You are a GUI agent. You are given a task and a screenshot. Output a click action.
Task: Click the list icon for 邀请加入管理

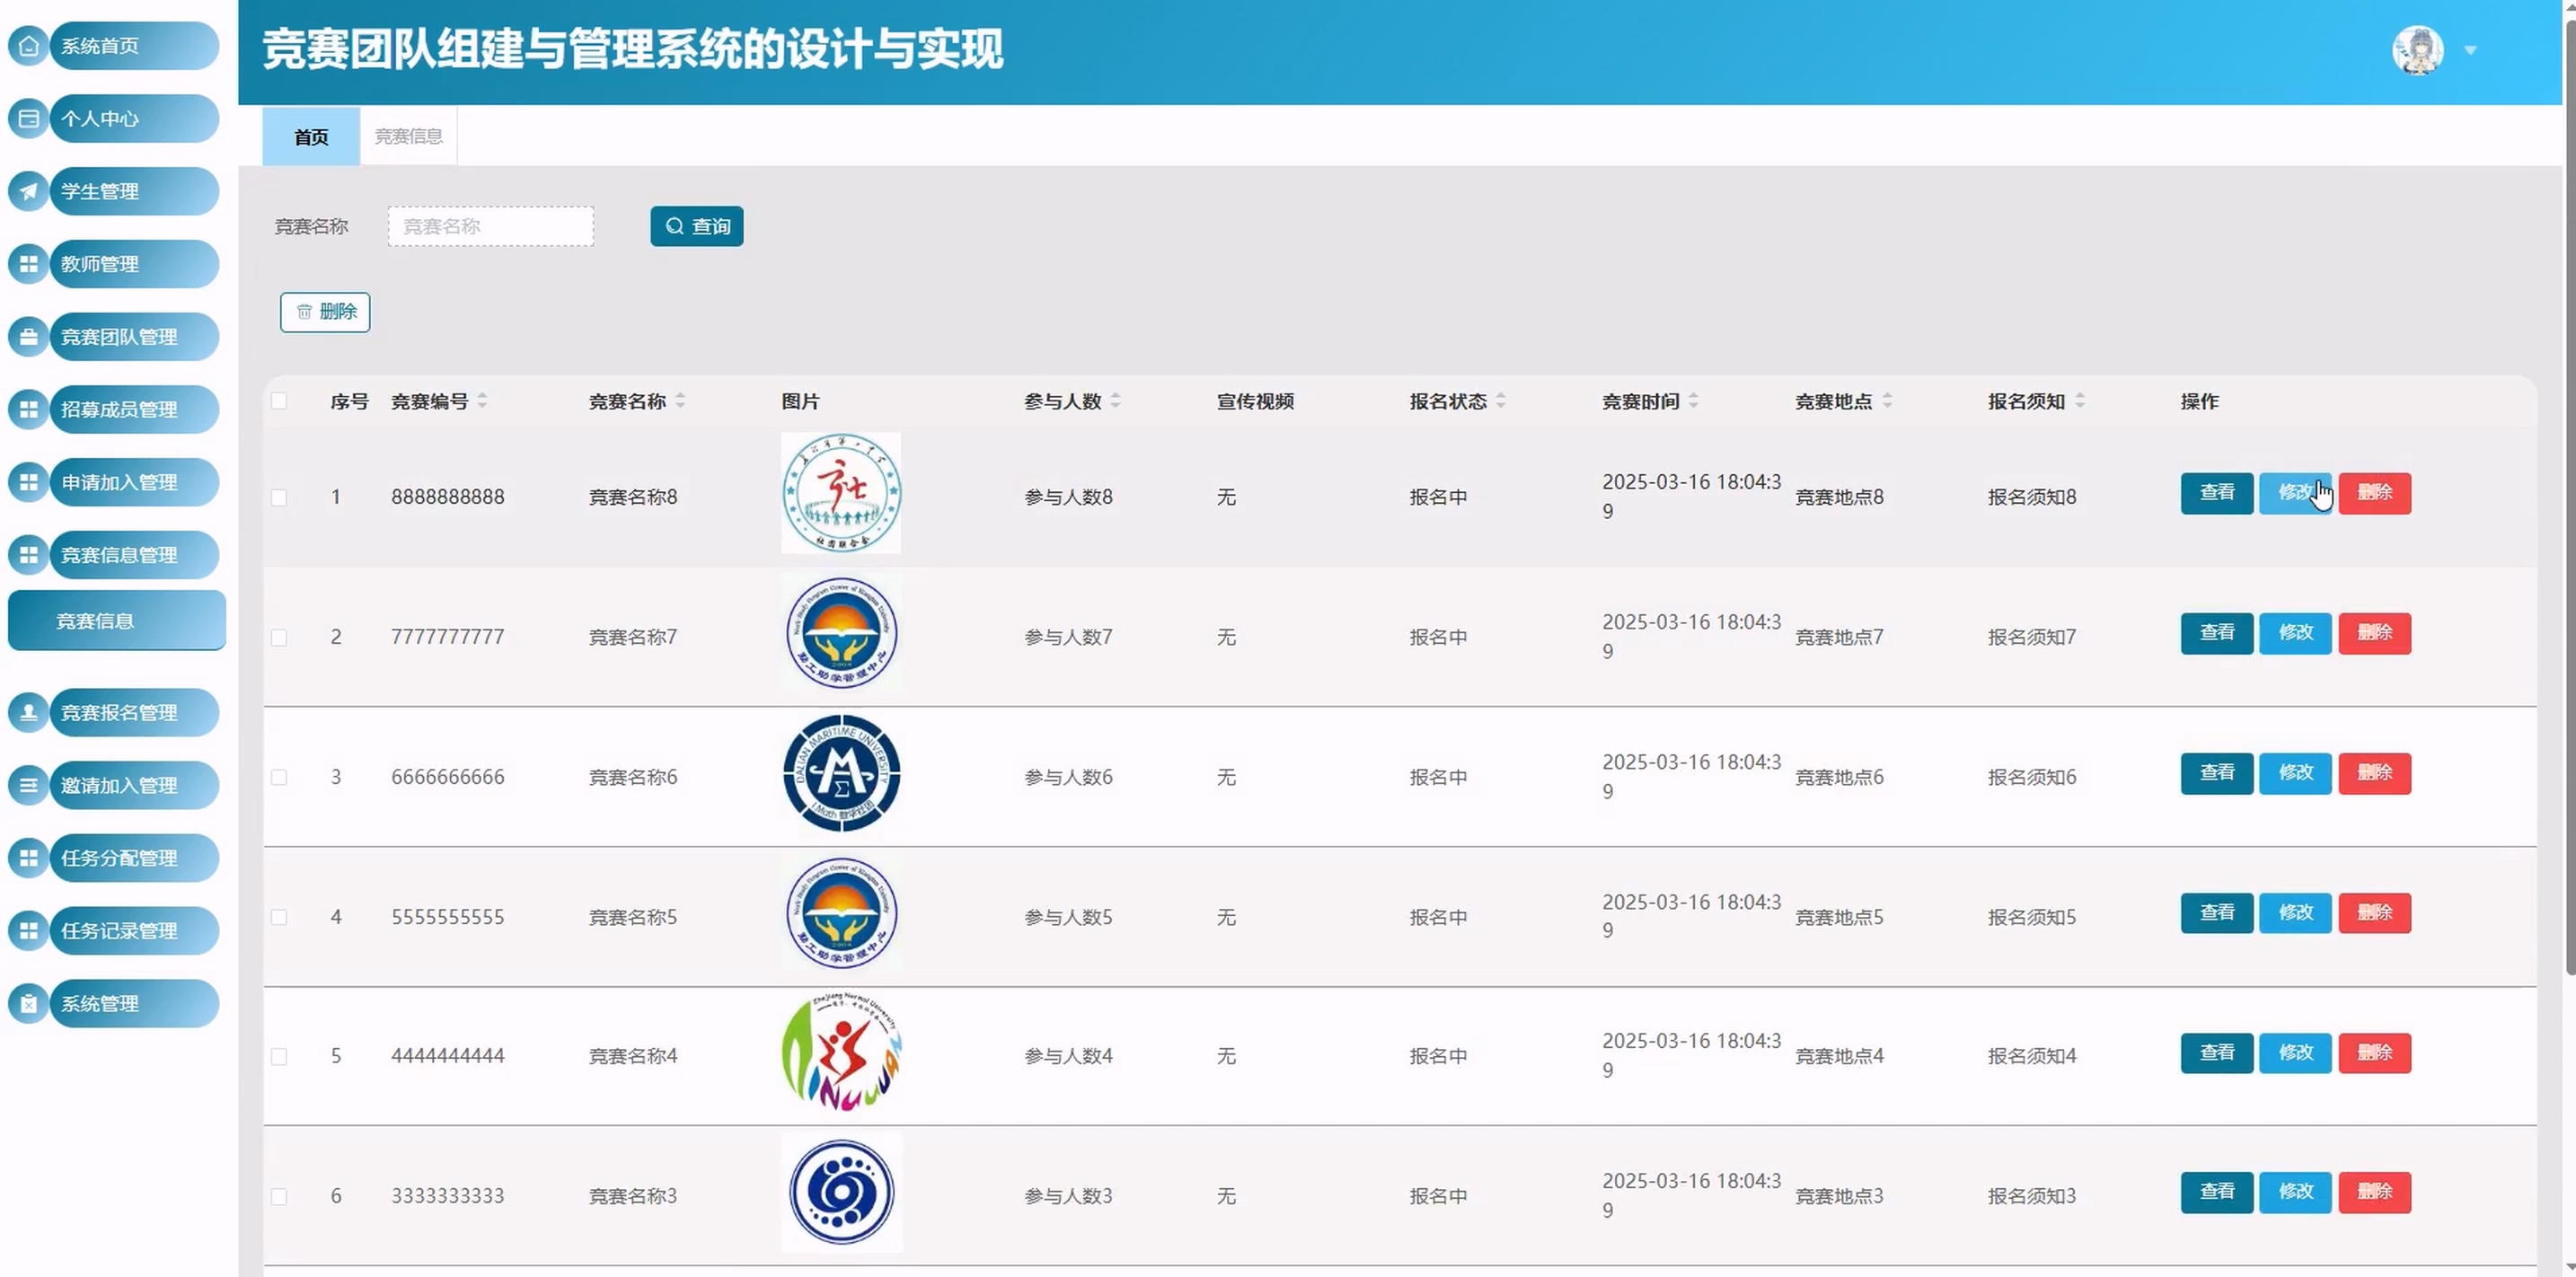pos(29,785)
